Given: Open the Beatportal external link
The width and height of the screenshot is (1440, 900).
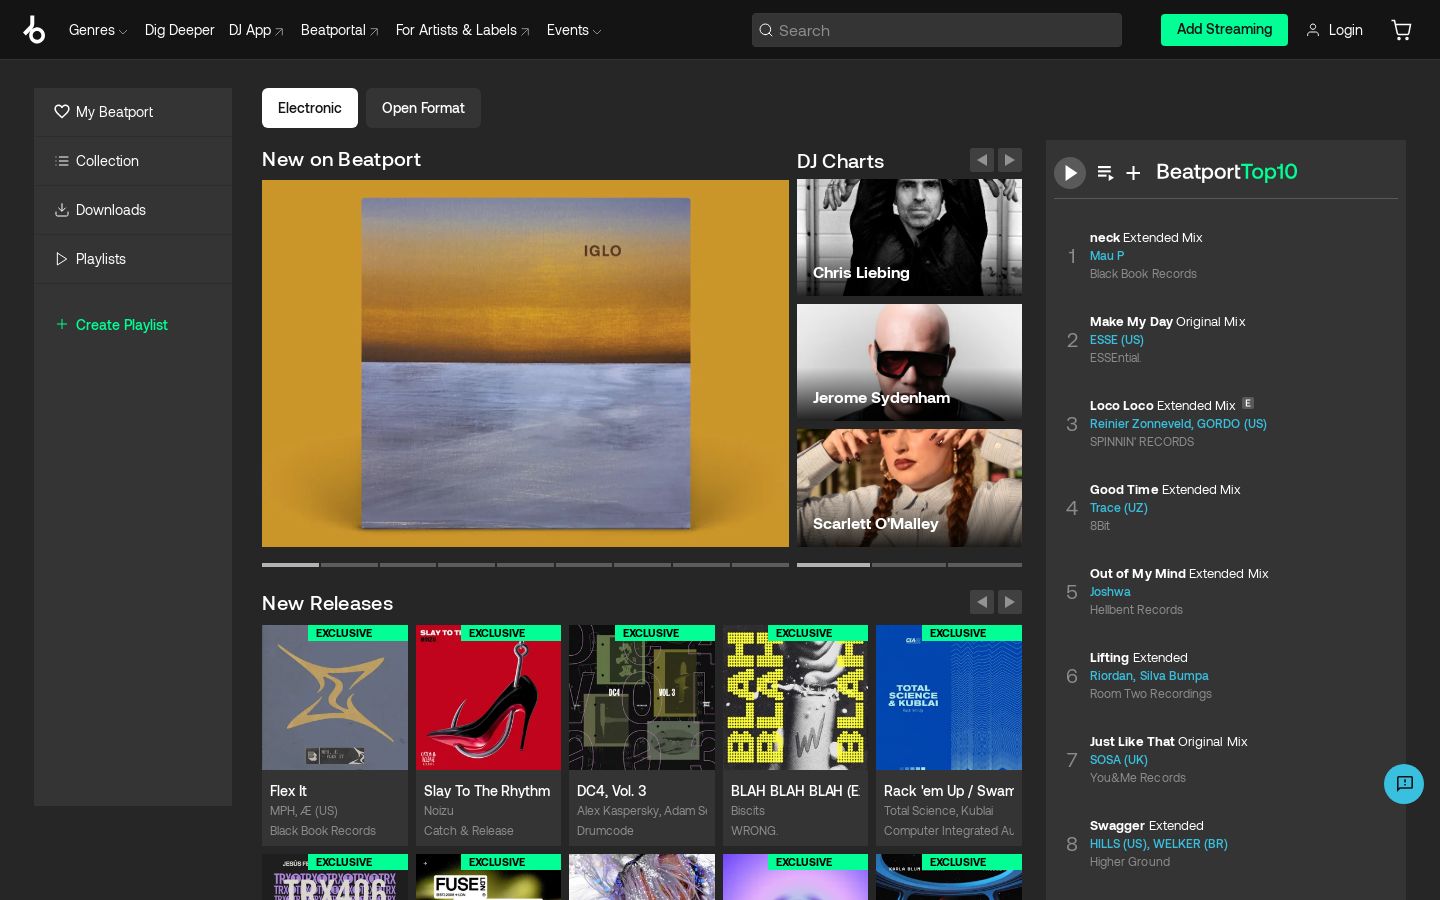Looking at the screenshot, I should (x=340, y=30).
